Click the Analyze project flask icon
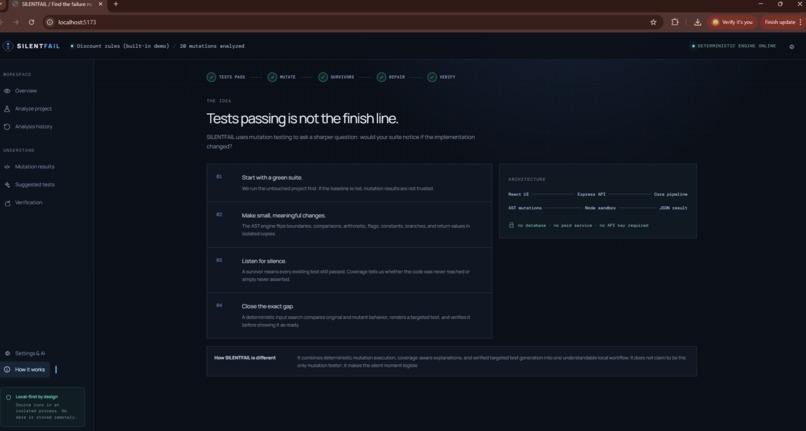 point(7,109)
